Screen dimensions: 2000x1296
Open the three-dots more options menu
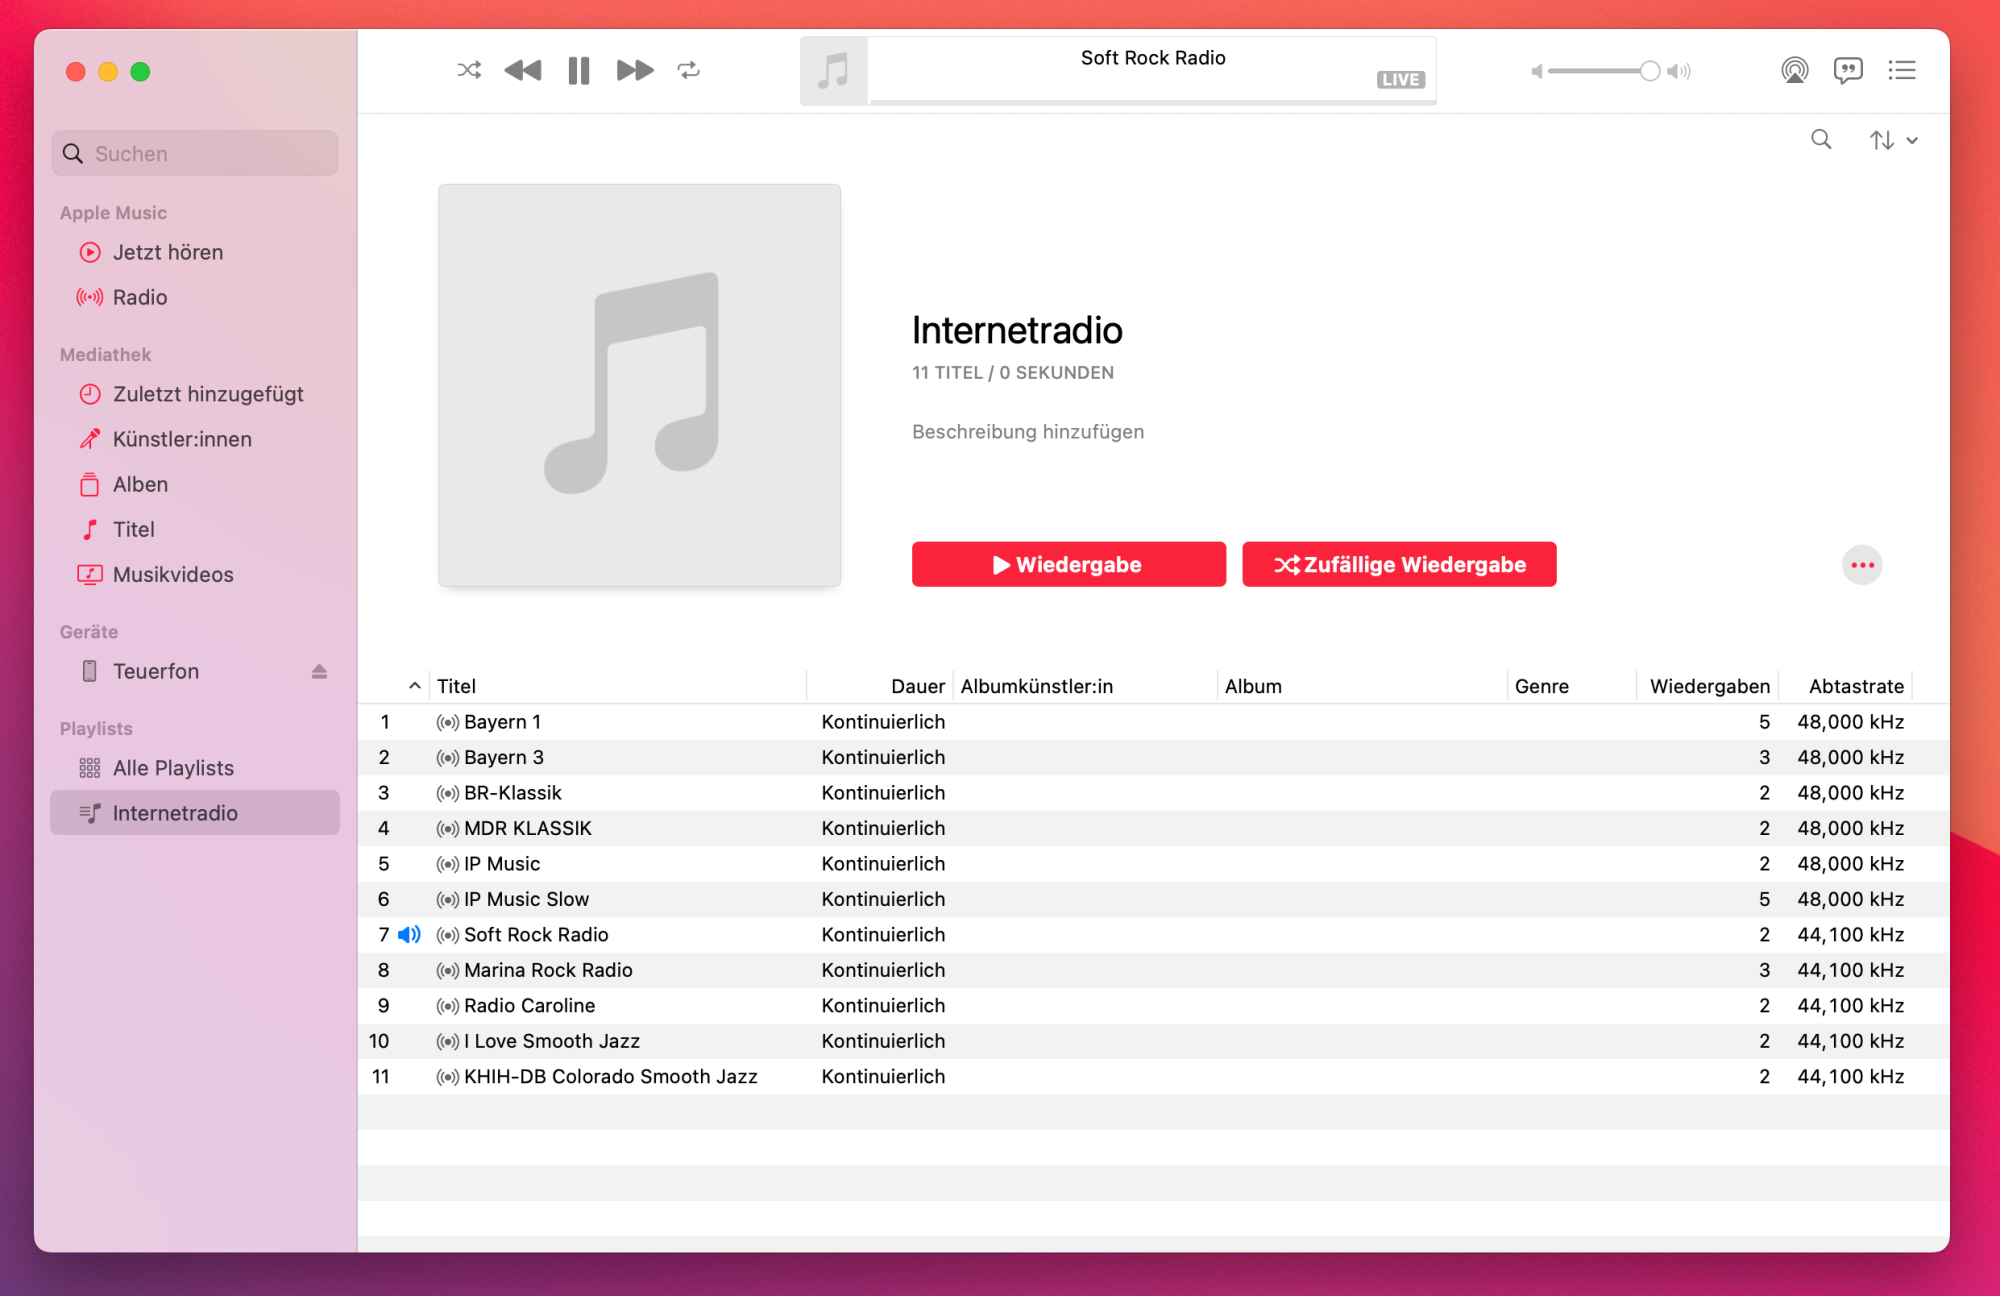pos(1861,565)
